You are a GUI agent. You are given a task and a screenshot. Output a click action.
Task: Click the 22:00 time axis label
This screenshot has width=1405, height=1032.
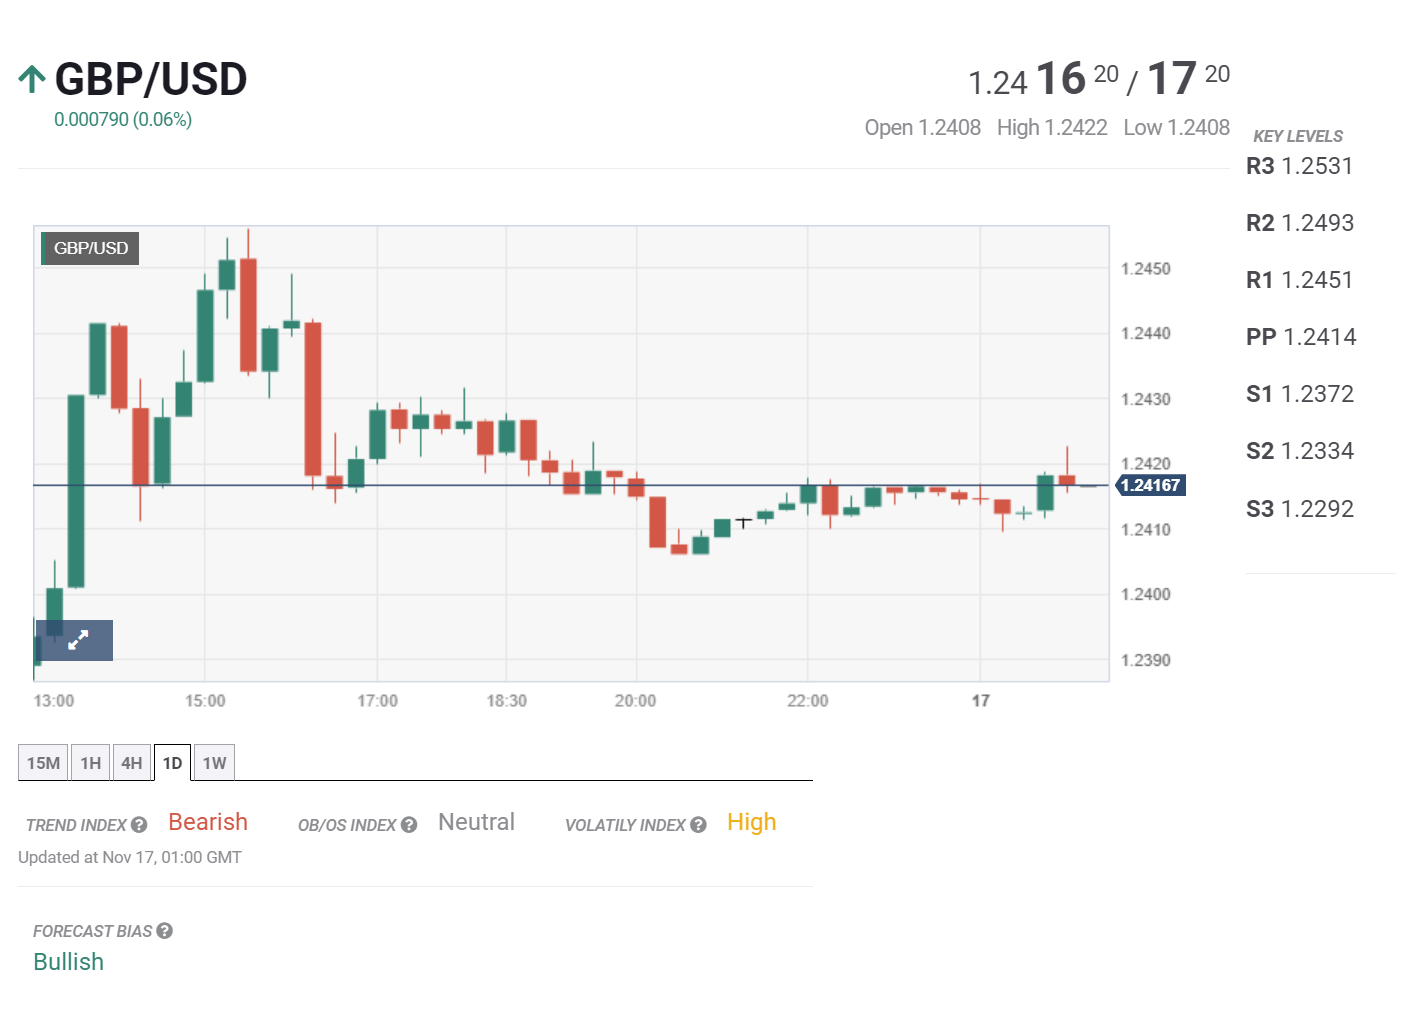click(807, 701)
